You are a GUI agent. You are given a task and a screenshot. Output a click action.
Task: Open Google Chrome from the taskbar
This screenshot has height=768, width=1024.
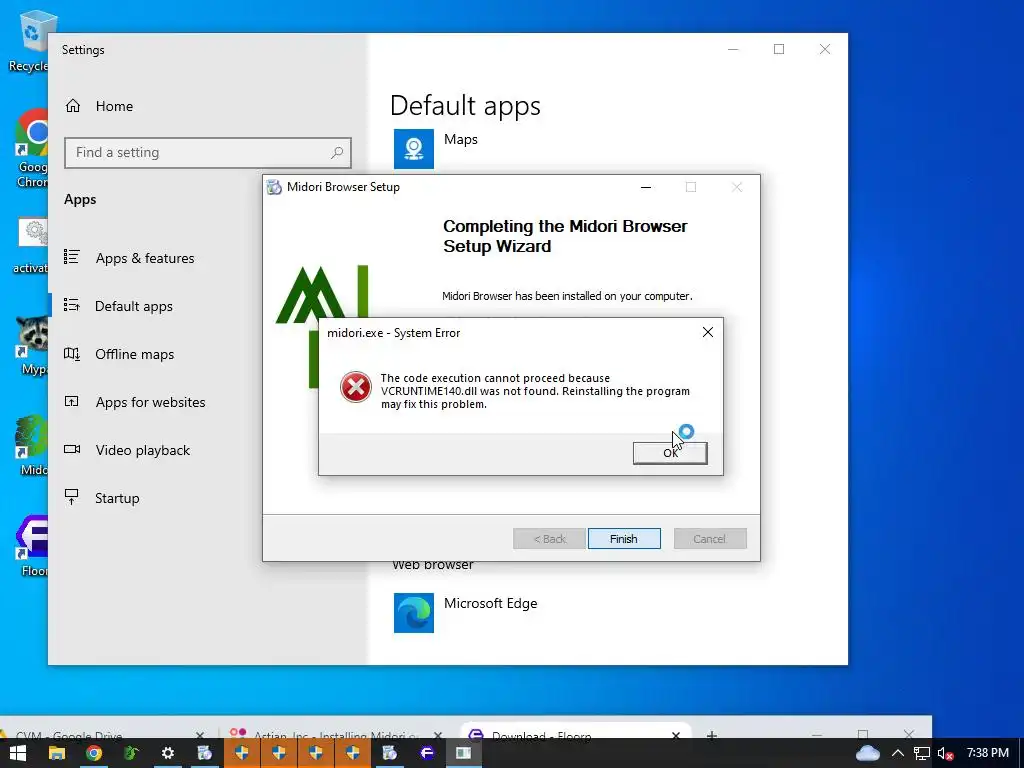click(94, 753)
